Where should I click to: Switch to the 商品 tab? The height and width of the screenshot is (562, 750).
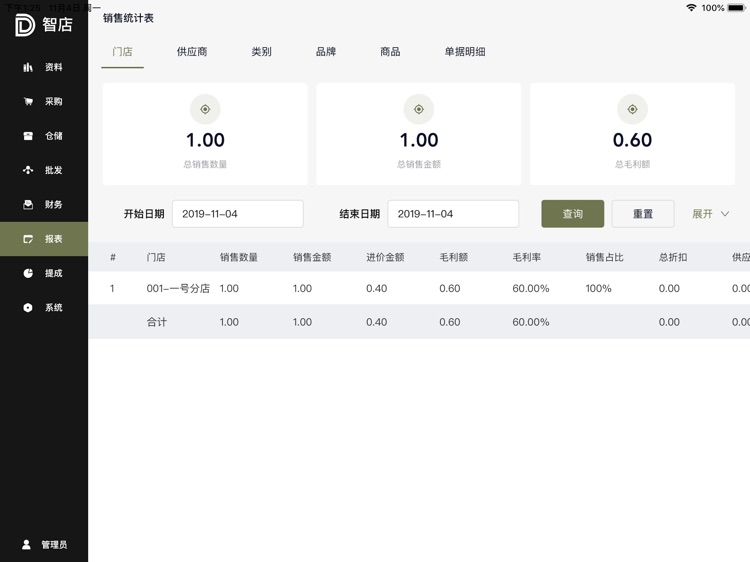tap(390, 52)
